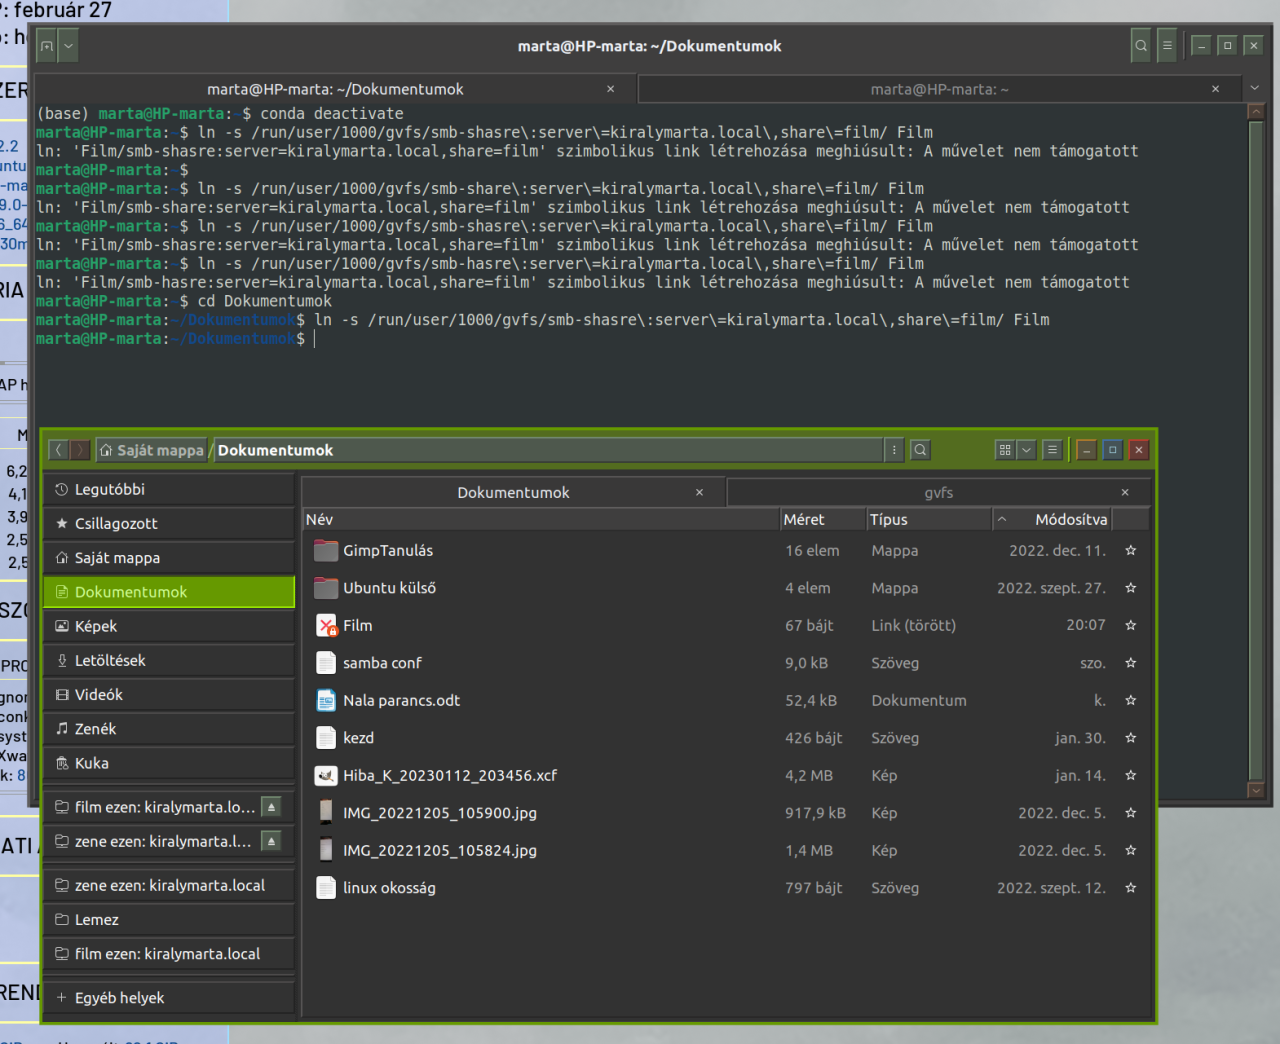The height and width of the screenshot is (1044, 1280).
Task: Open Letöltések in sidebar
Action: (x=169, y=660)
